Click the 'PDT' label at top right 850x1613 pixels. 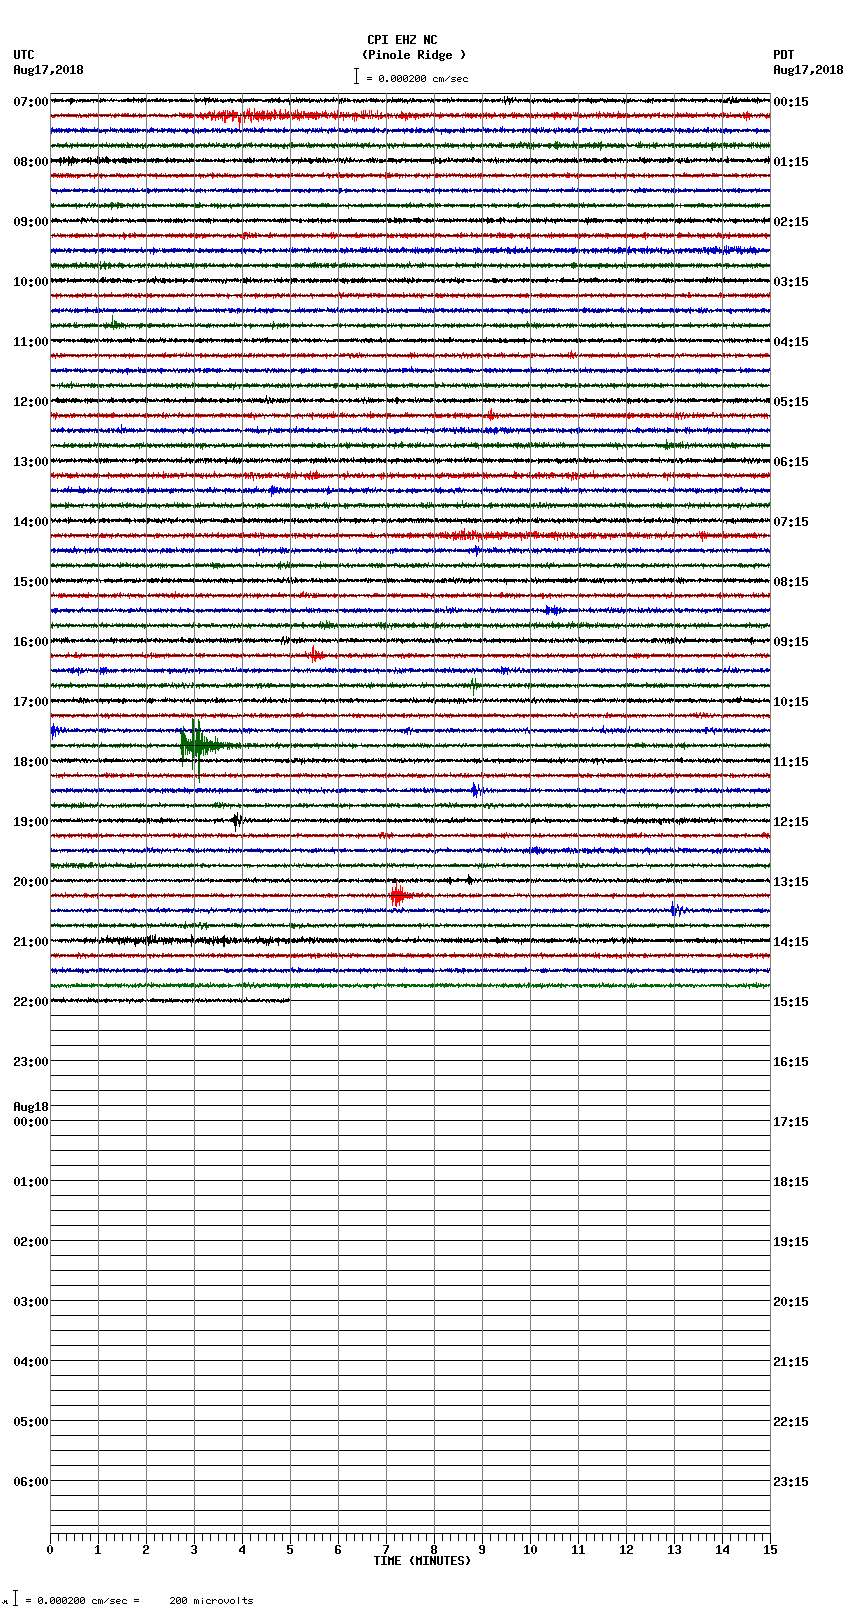(784, 56)
